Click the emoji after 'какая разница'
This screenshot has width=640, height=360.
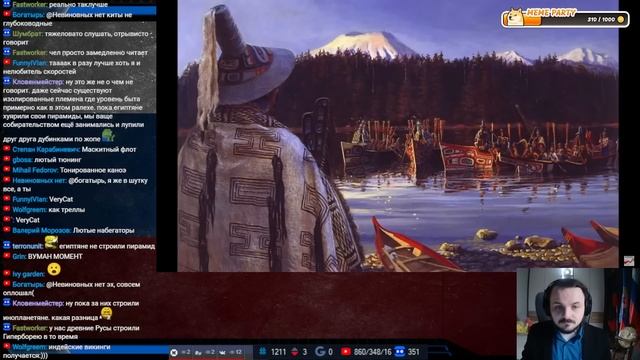[x=107, y=313]
